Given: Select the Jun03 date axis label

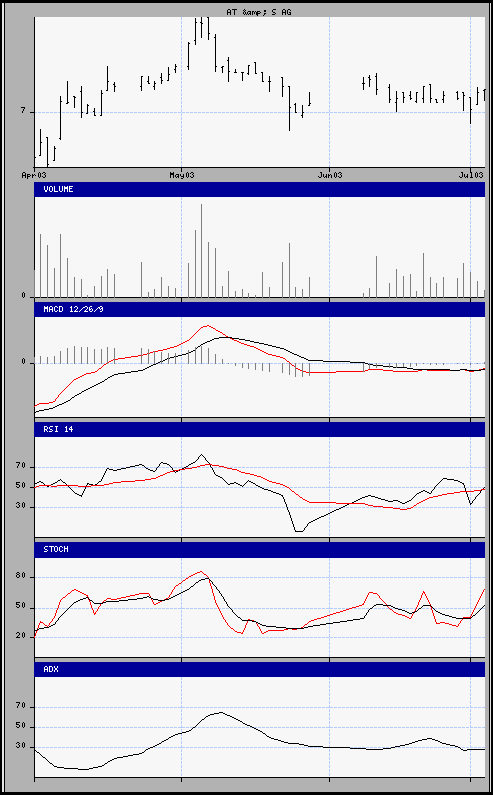Looking at the screenshot, I should (x=330, y=175).
